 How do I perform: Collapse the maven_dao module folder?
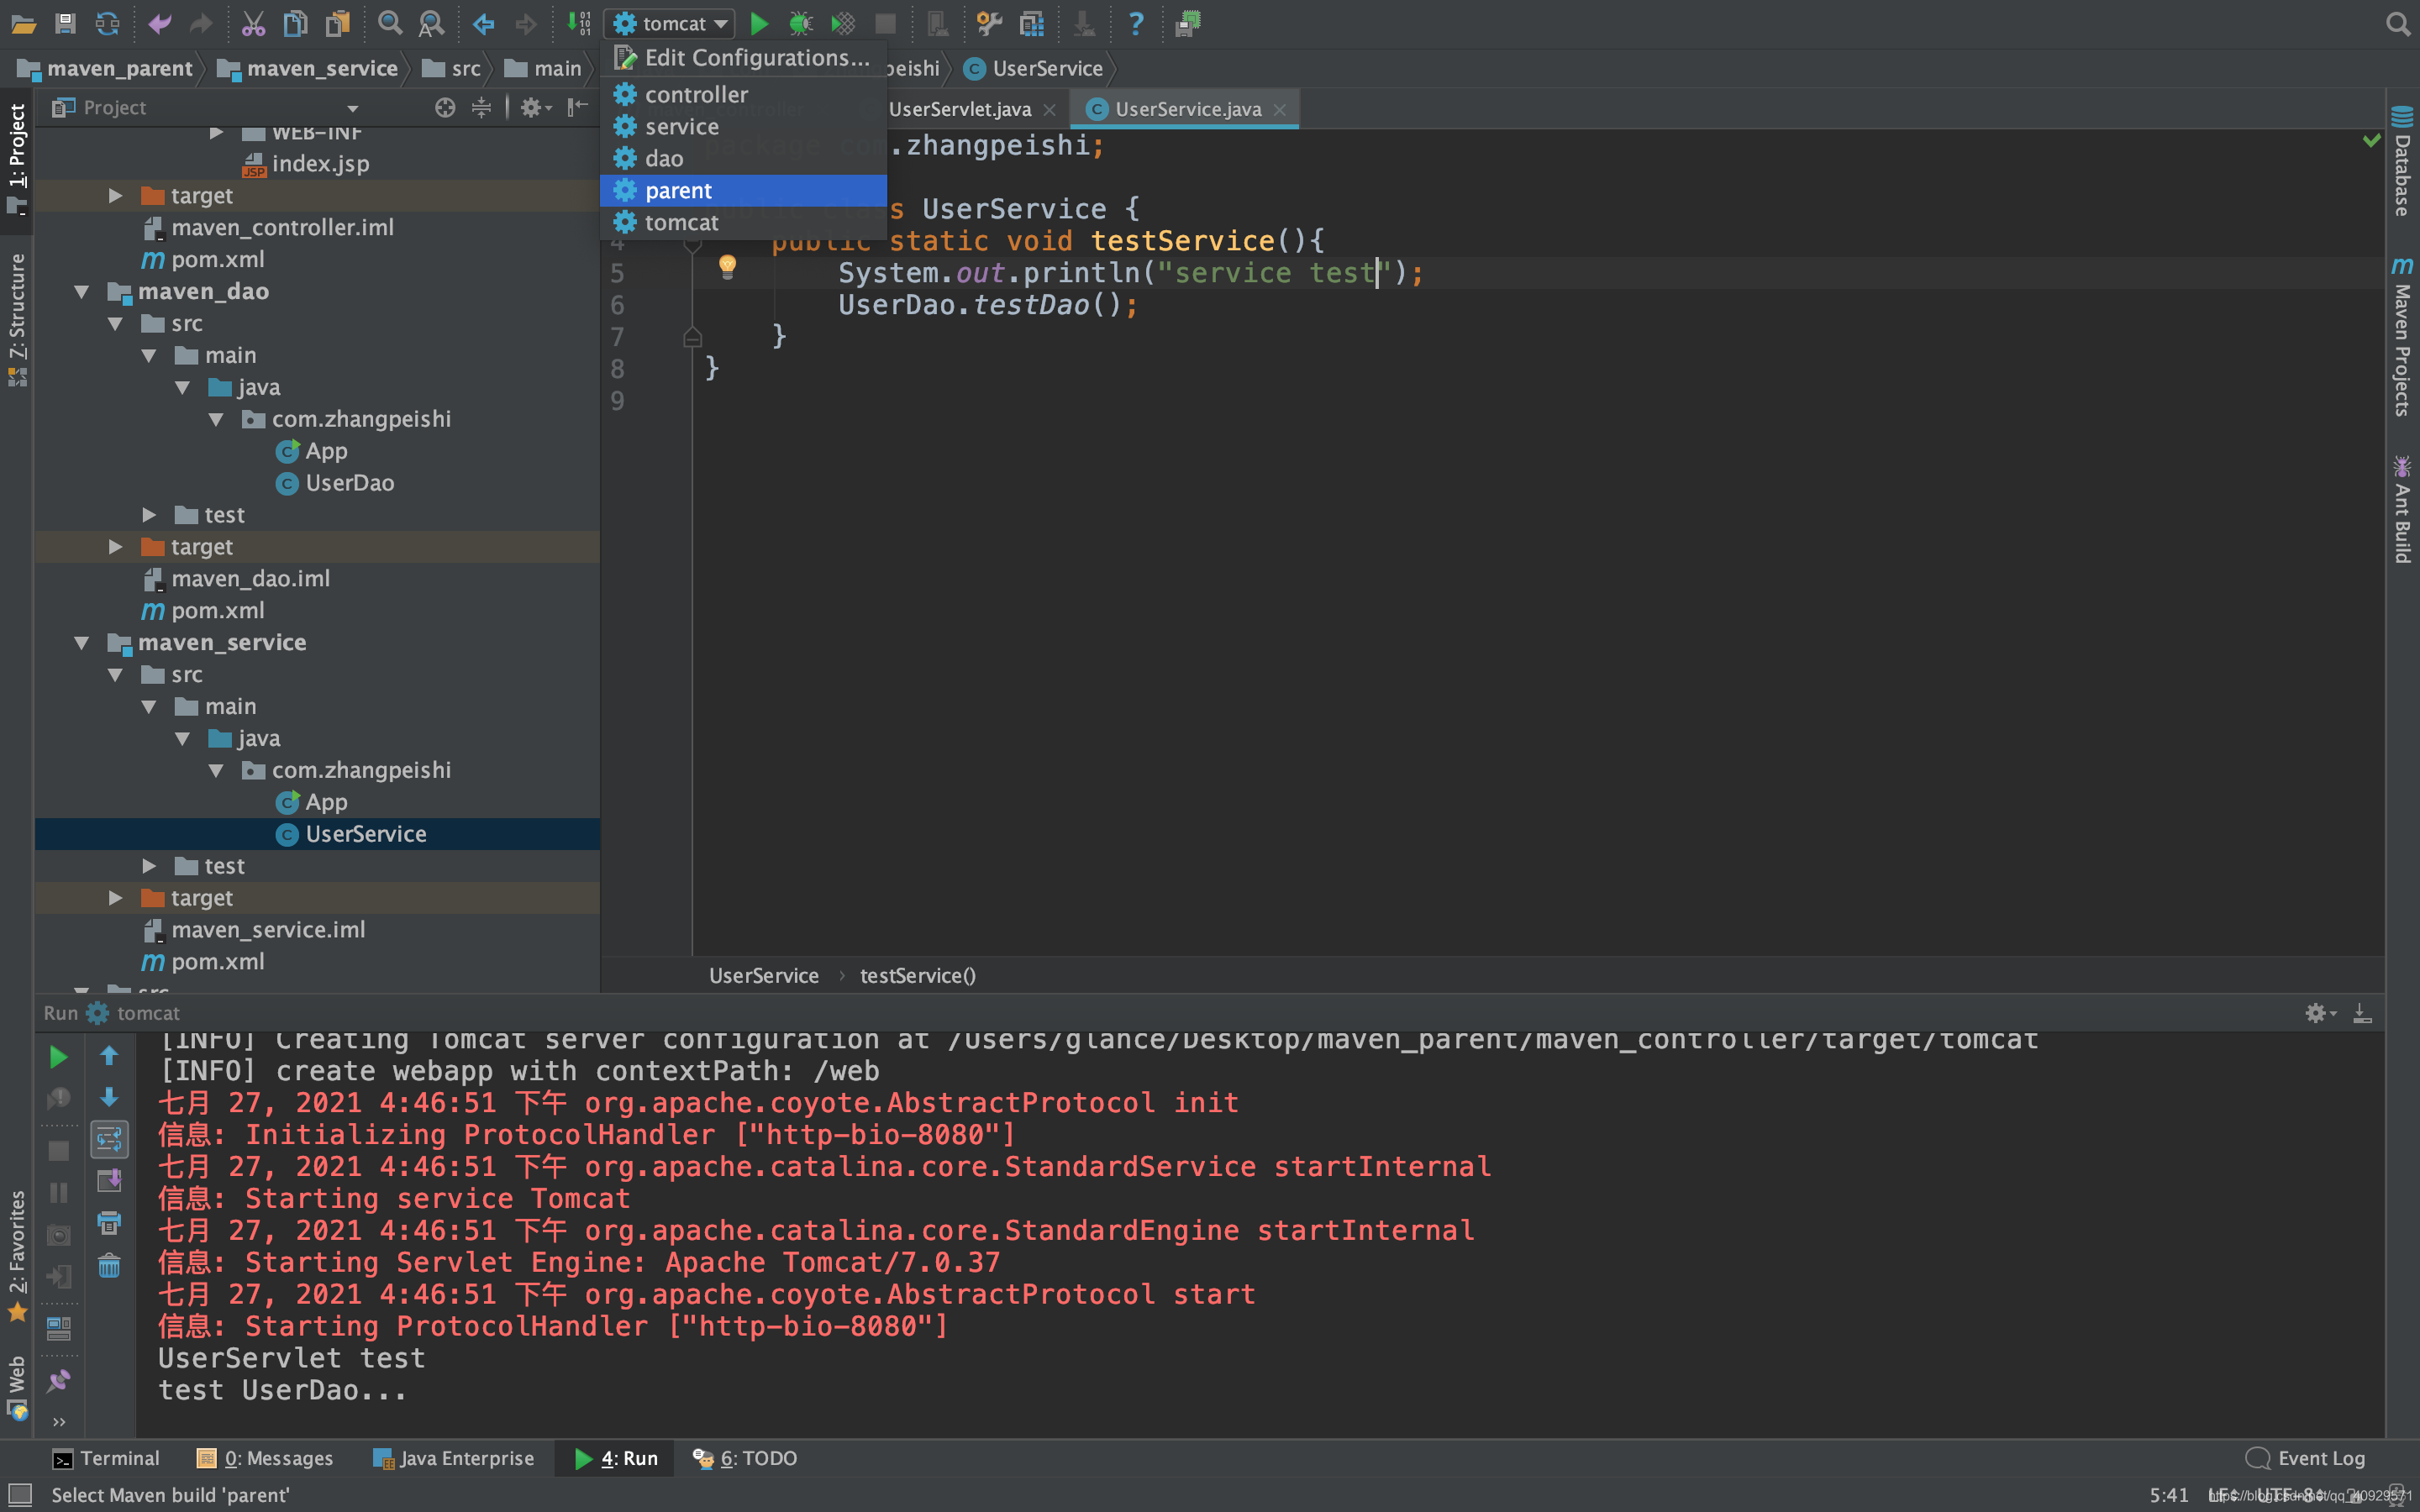82,292
